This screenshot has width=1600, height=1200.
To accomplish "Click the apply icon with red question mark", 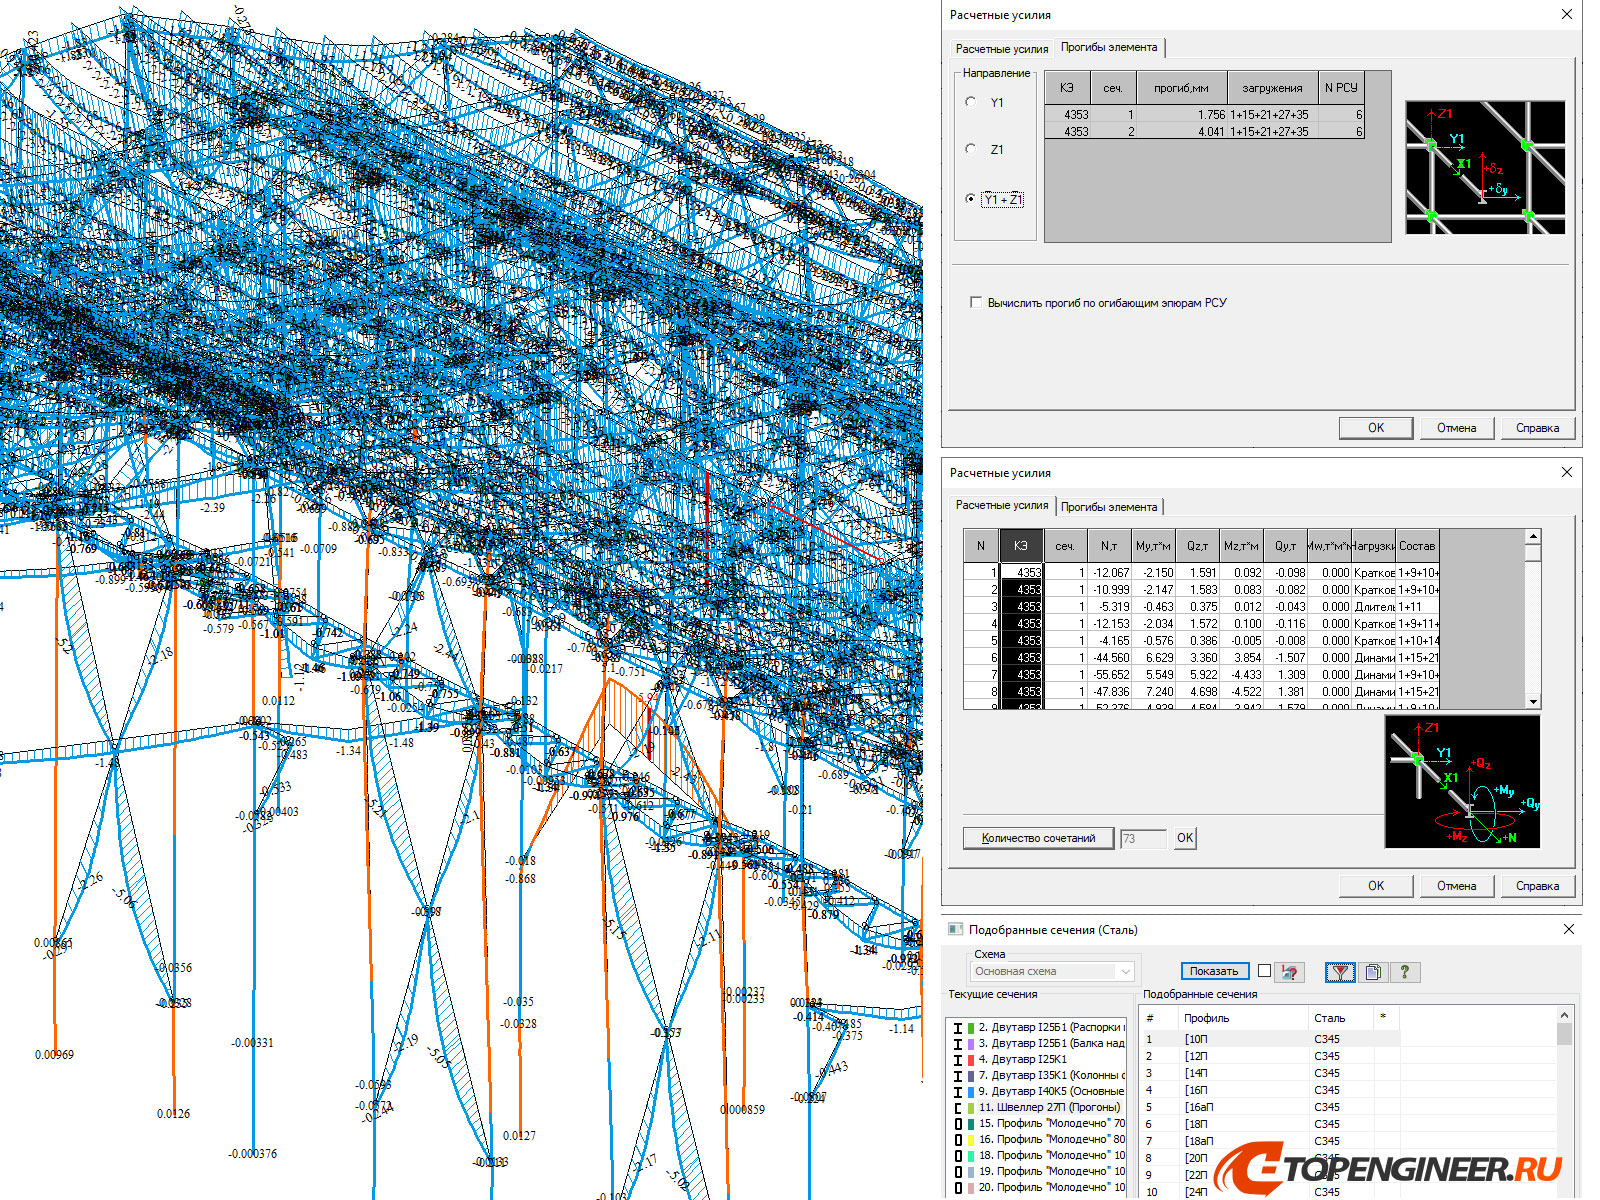I will 1291,972.
